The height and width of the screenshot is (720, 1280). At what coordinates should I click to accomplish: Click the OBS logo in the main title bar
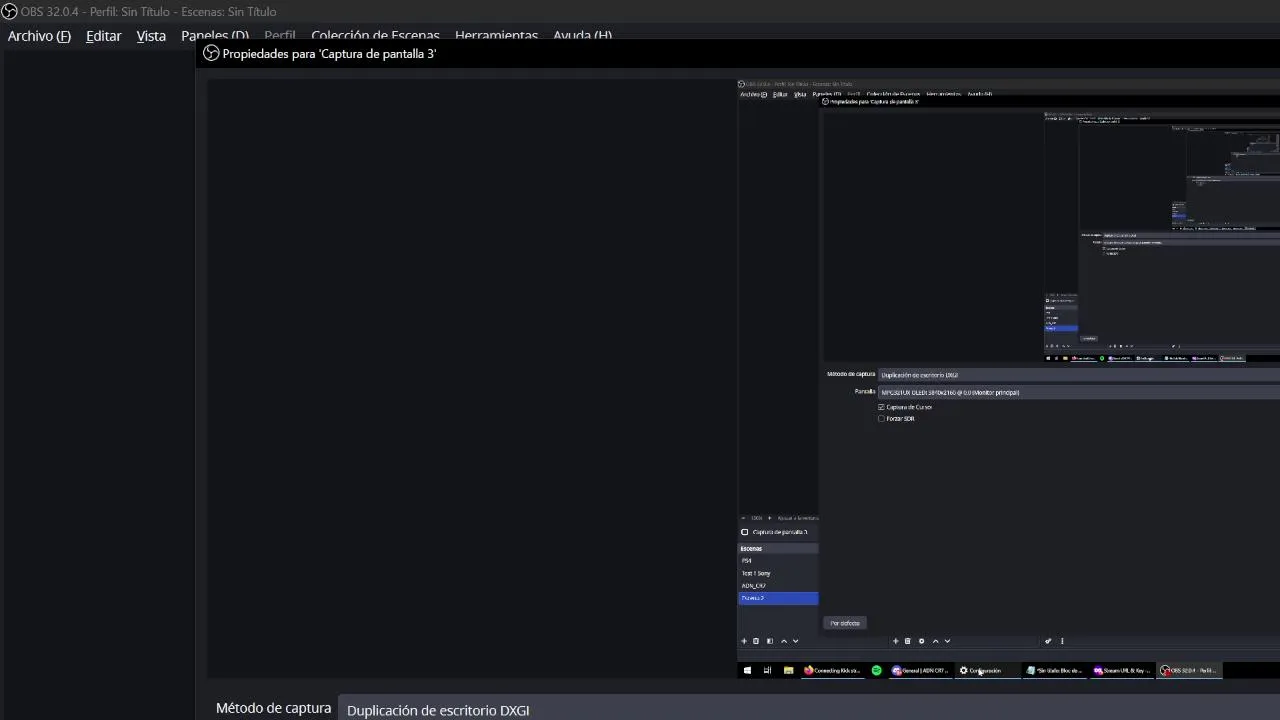pos(9,11)
